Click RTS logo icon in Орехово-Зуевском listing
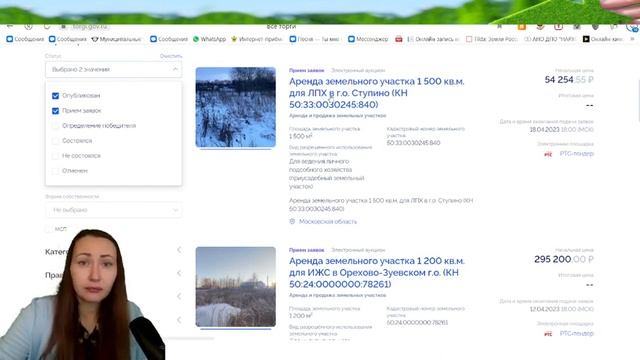The width and height of the screenshot is (640, 360). [x=548, y=334]
